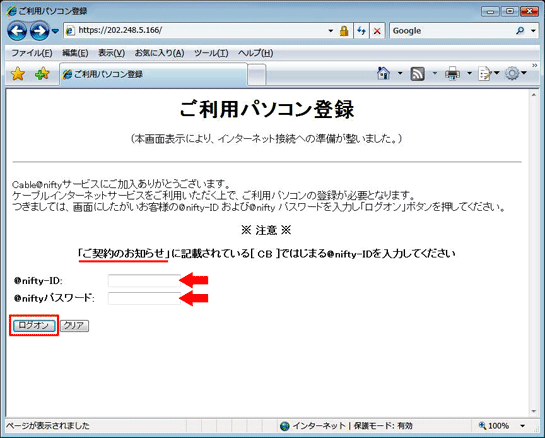Print the page using the printer icon
The image size is (545, 438).
[x=452, y=74]
